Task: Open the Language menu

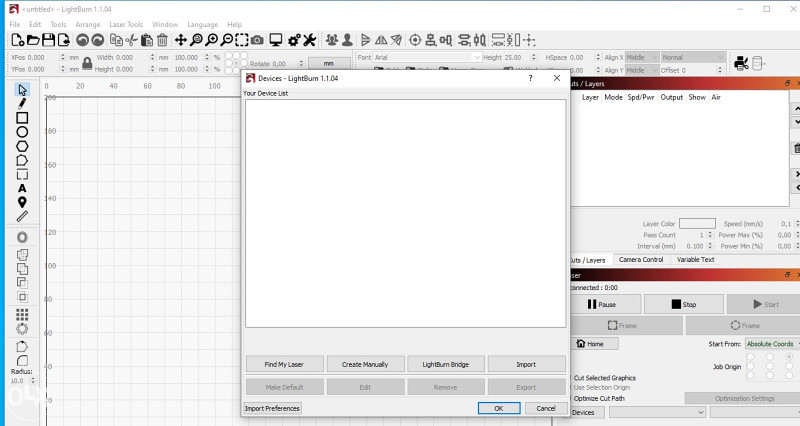Action: click(x=203, y=24)
